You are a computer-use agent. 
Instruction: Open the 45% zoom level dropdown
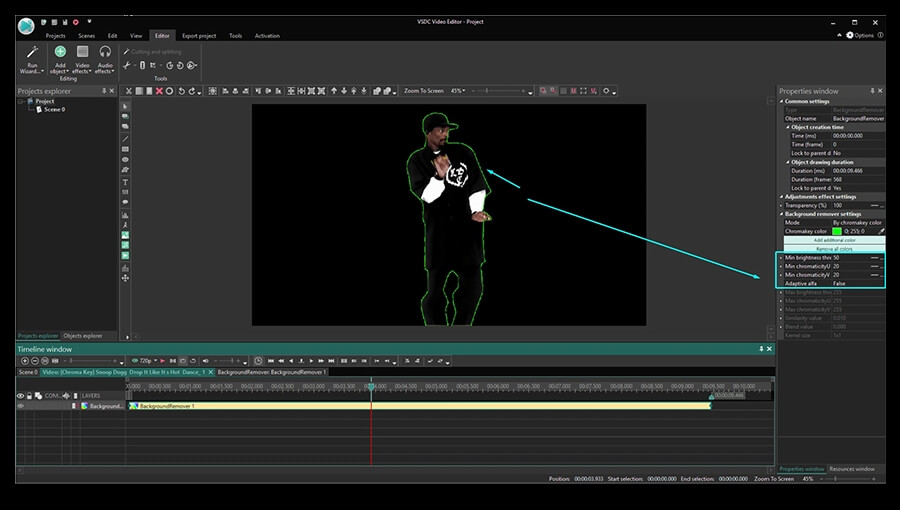pyautogui.click(x=459, y=91)
